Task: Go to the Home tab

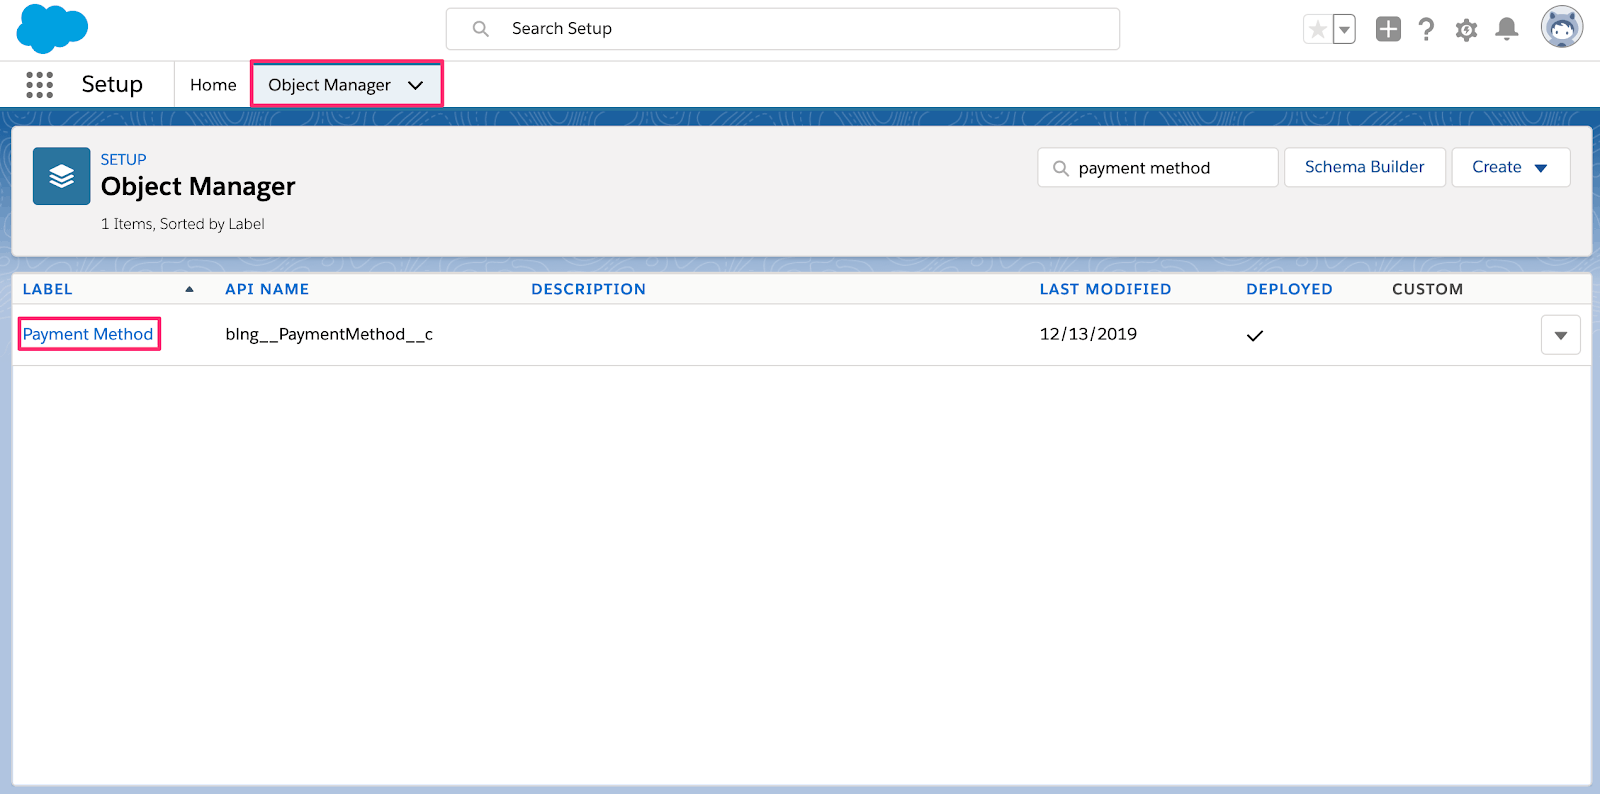Action: pyautogui.click(x=213, y=85)
